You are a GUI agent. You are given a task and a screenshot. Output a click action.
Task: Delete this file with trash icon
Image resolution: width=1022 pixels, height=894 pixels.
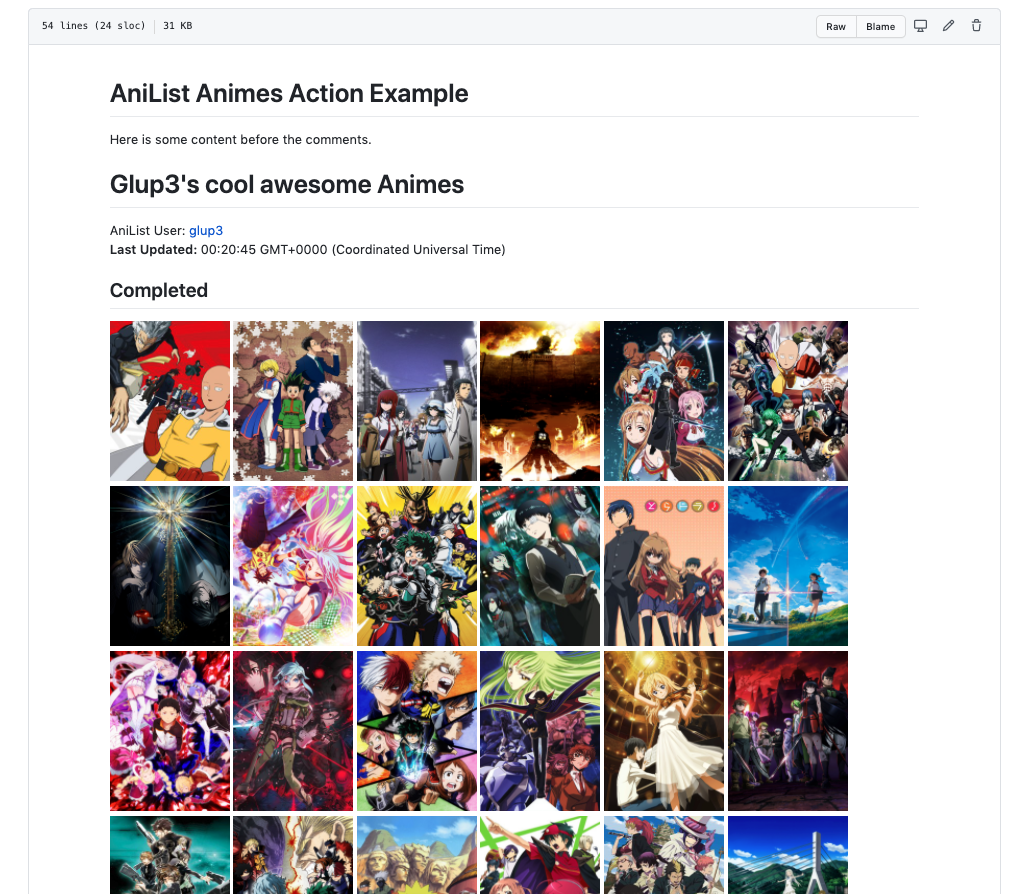(976, 26)
